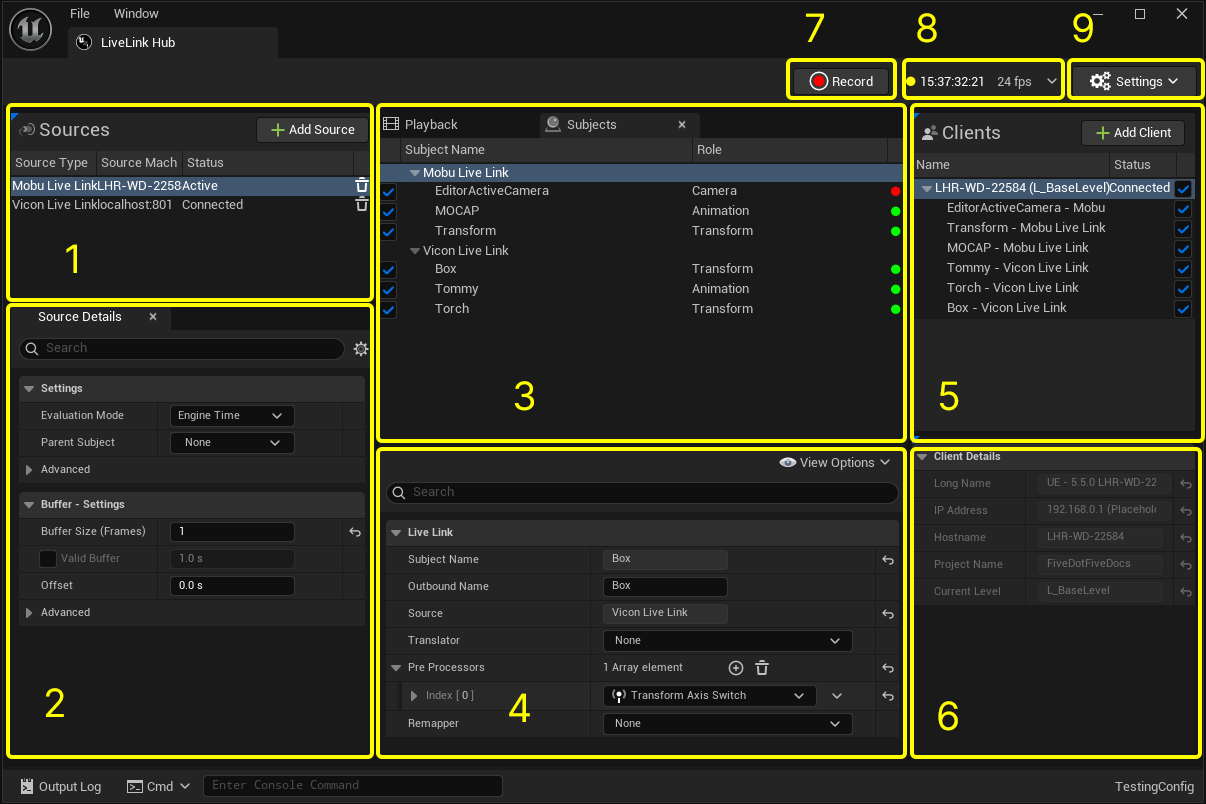Disable the Torch subject checkbox

tap(389, 309)
